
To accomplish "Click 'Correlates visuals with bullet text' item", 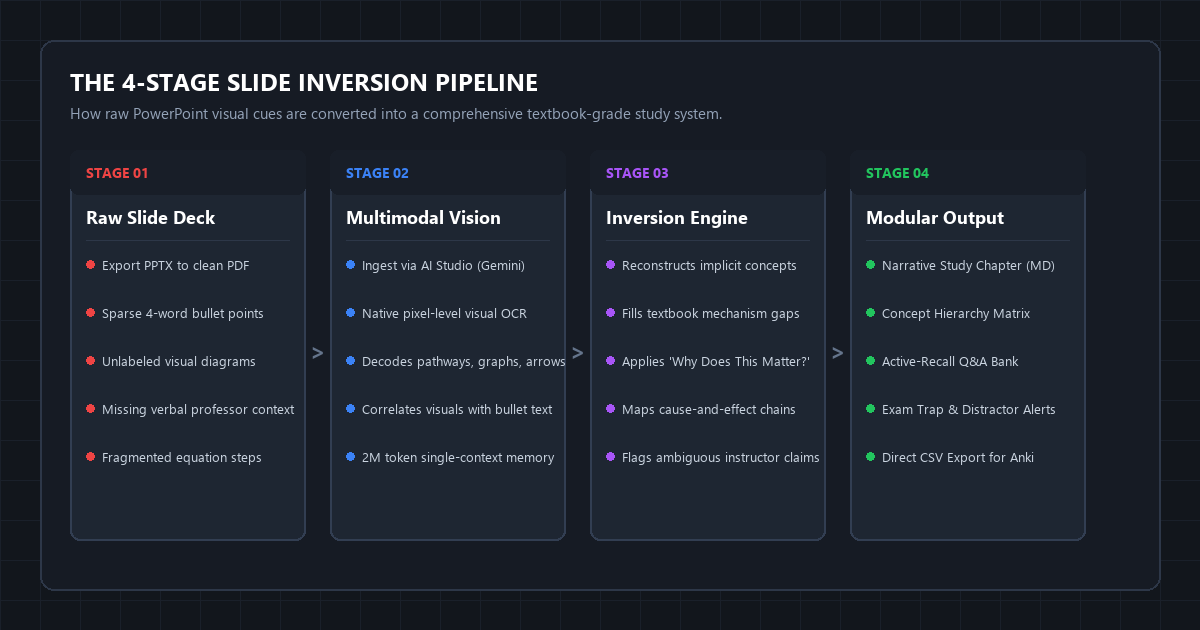I will click(x=457, y=410).
